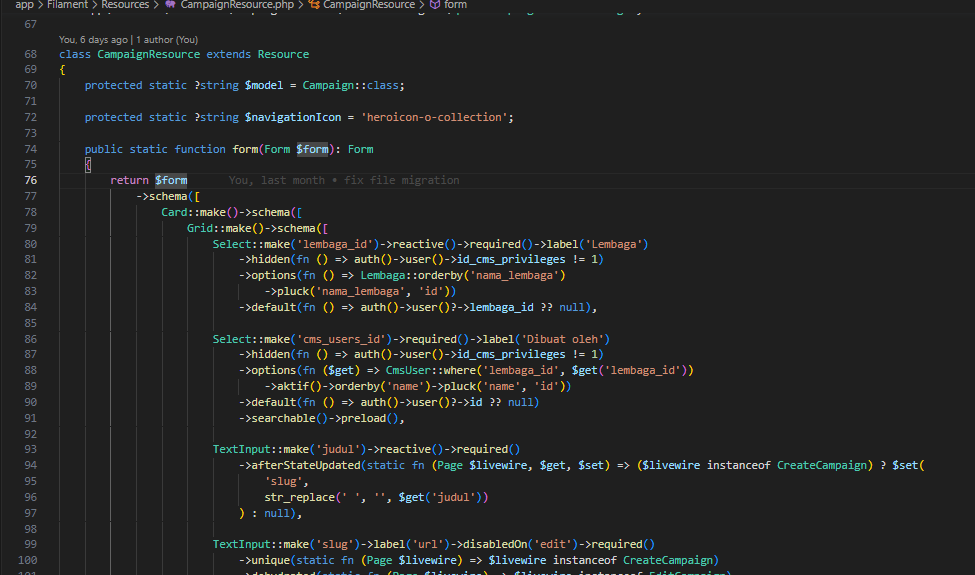
Task: Open the '1 author (You)' CodeLens
Action: click(167, 40)
